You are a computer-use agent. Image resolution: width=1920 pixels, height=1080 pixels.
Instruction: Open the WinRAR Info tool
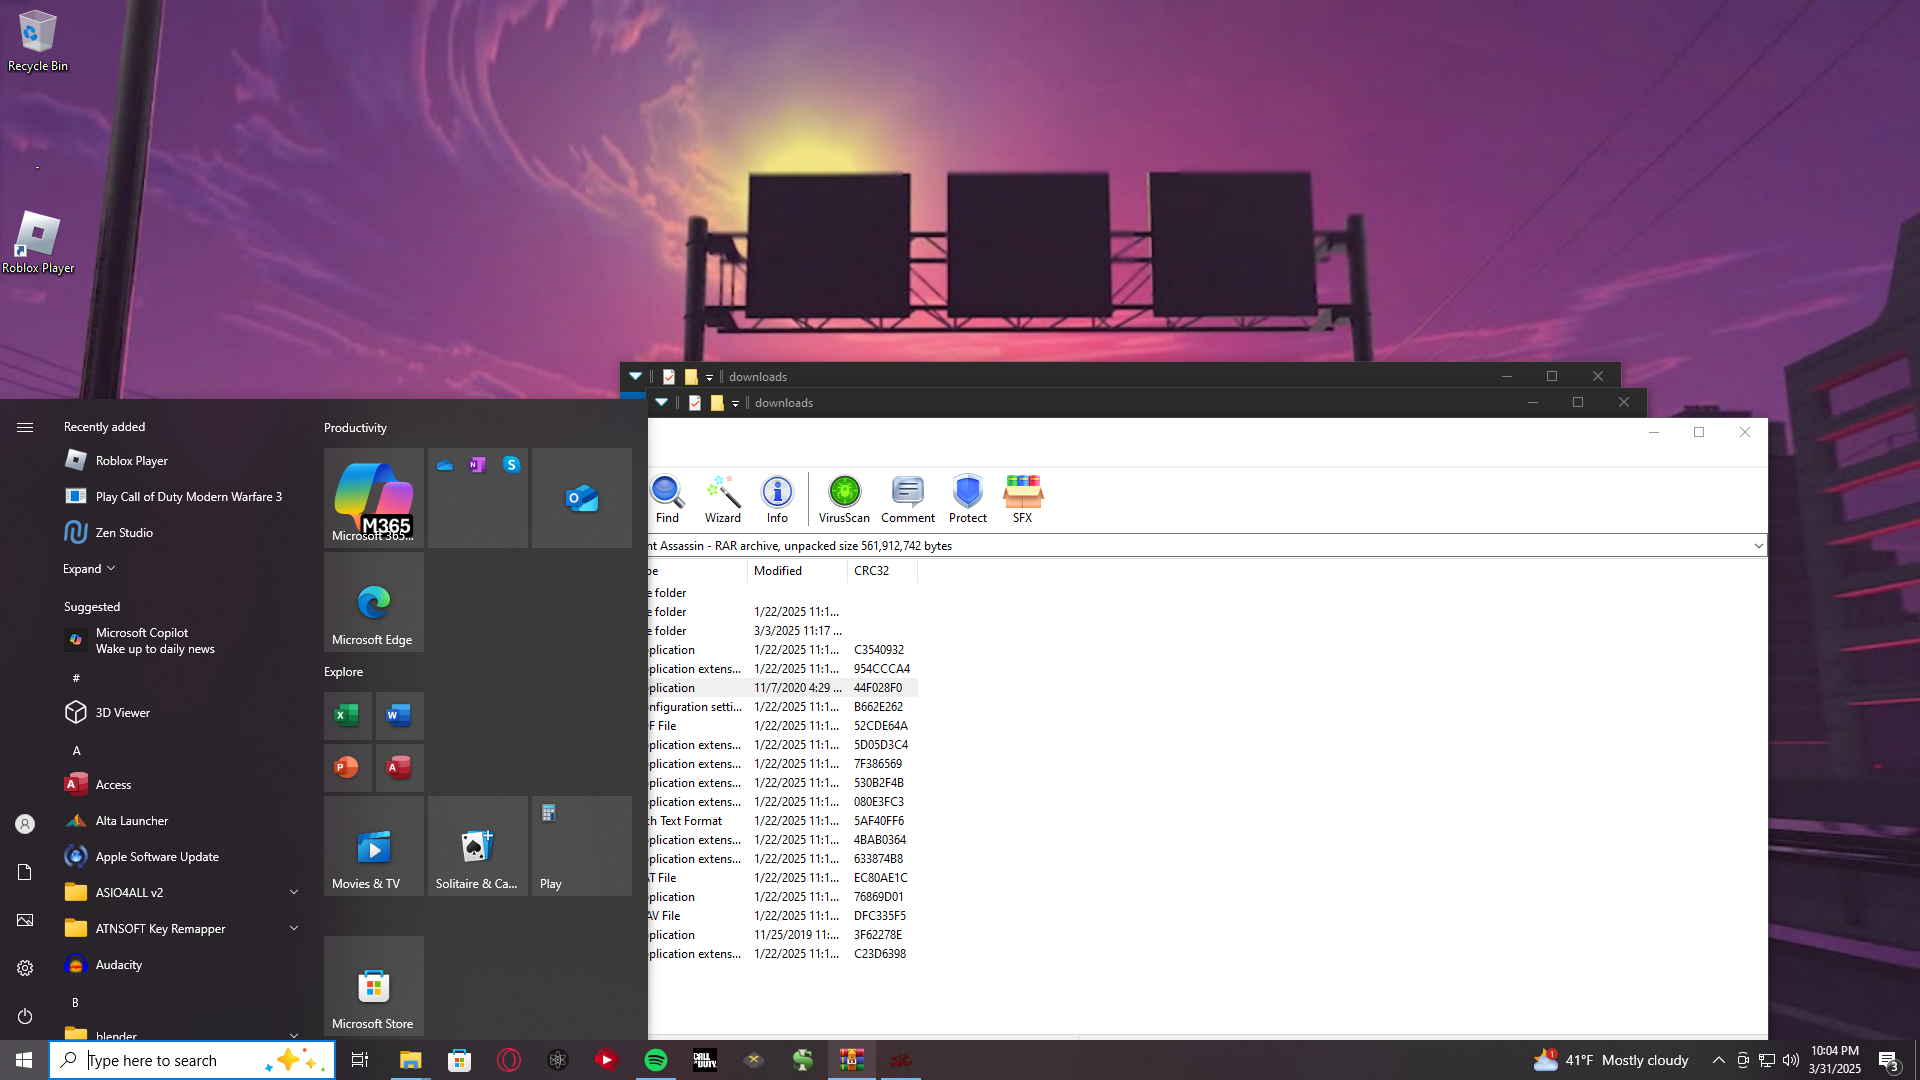[x=777, y=498]
